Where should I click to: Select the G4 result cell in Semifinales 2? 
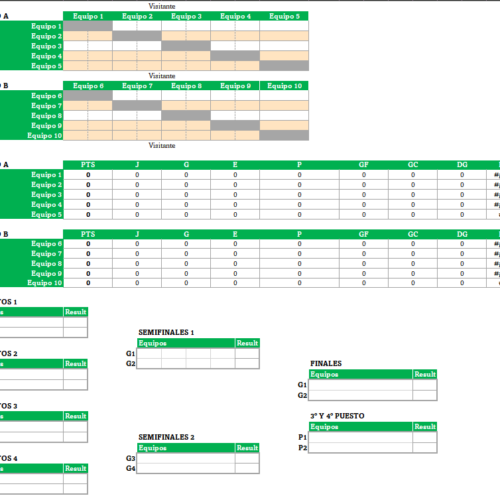coord(247,468)
